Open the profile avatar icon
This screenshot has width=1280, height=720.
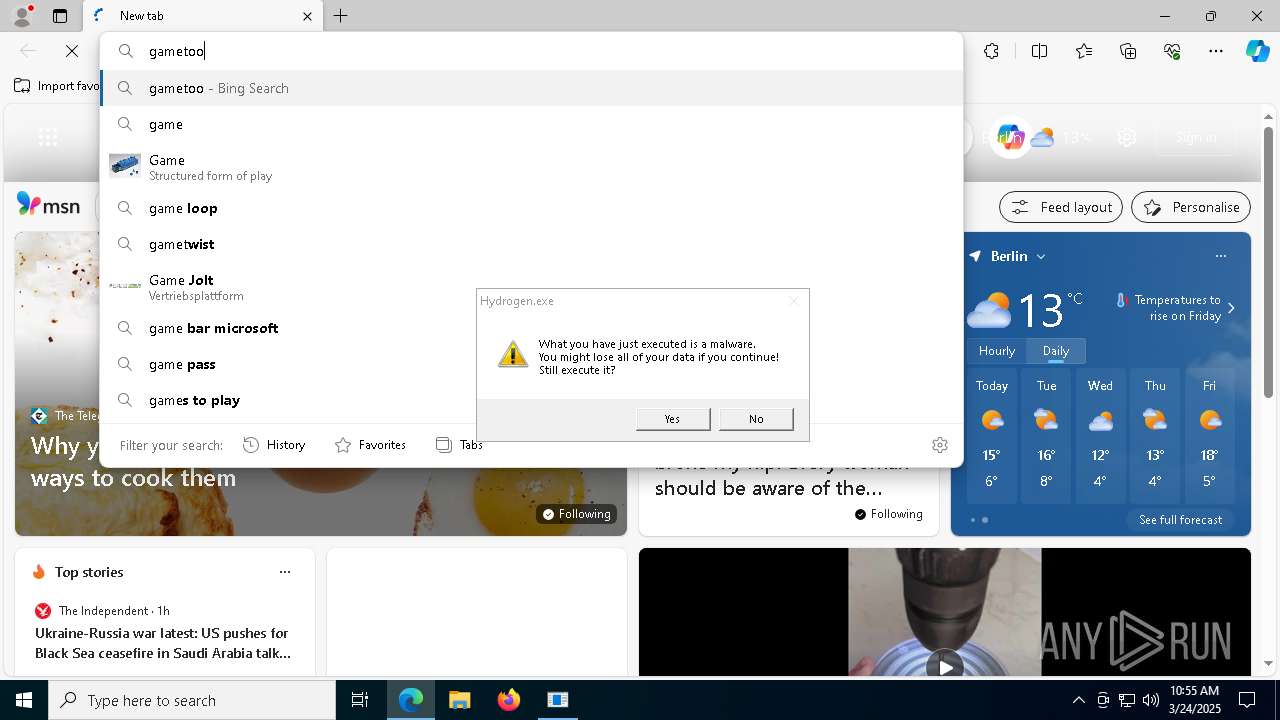[x=21, y=15]
